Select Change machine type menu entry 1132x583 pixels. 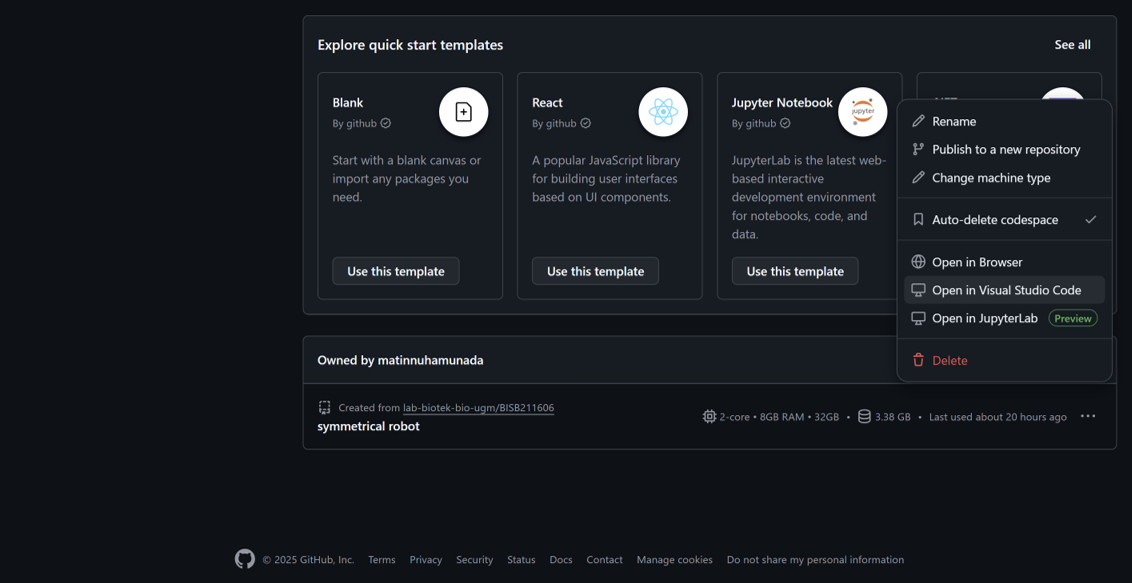click(x=990, y=178)
